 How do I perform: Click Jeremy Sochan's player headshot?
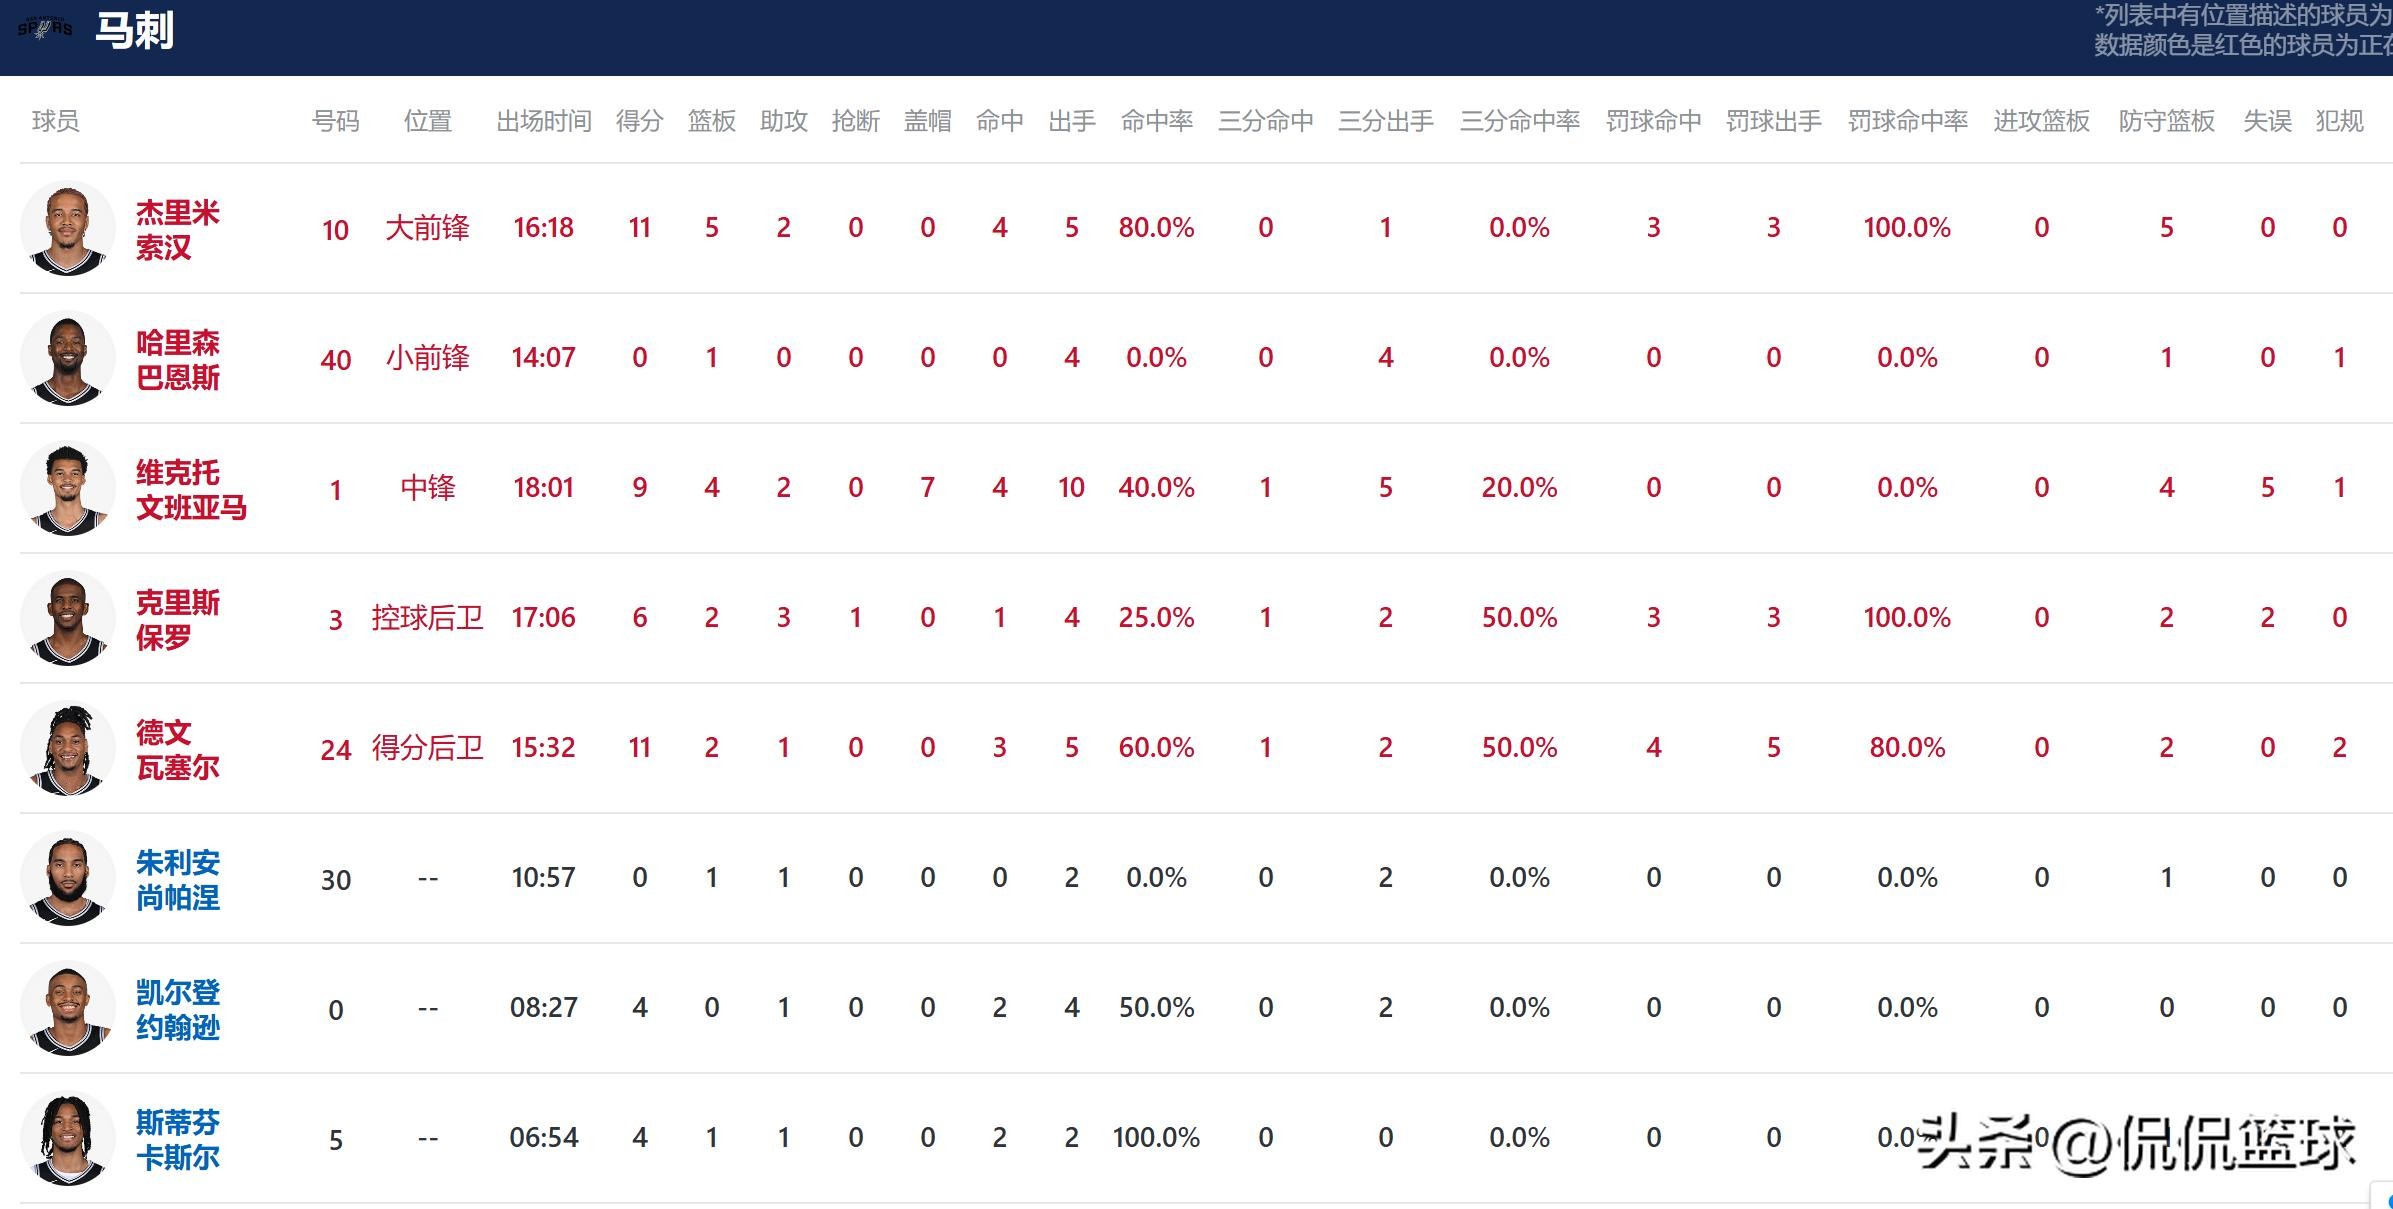pyautogui.click(x=68, y=228)
